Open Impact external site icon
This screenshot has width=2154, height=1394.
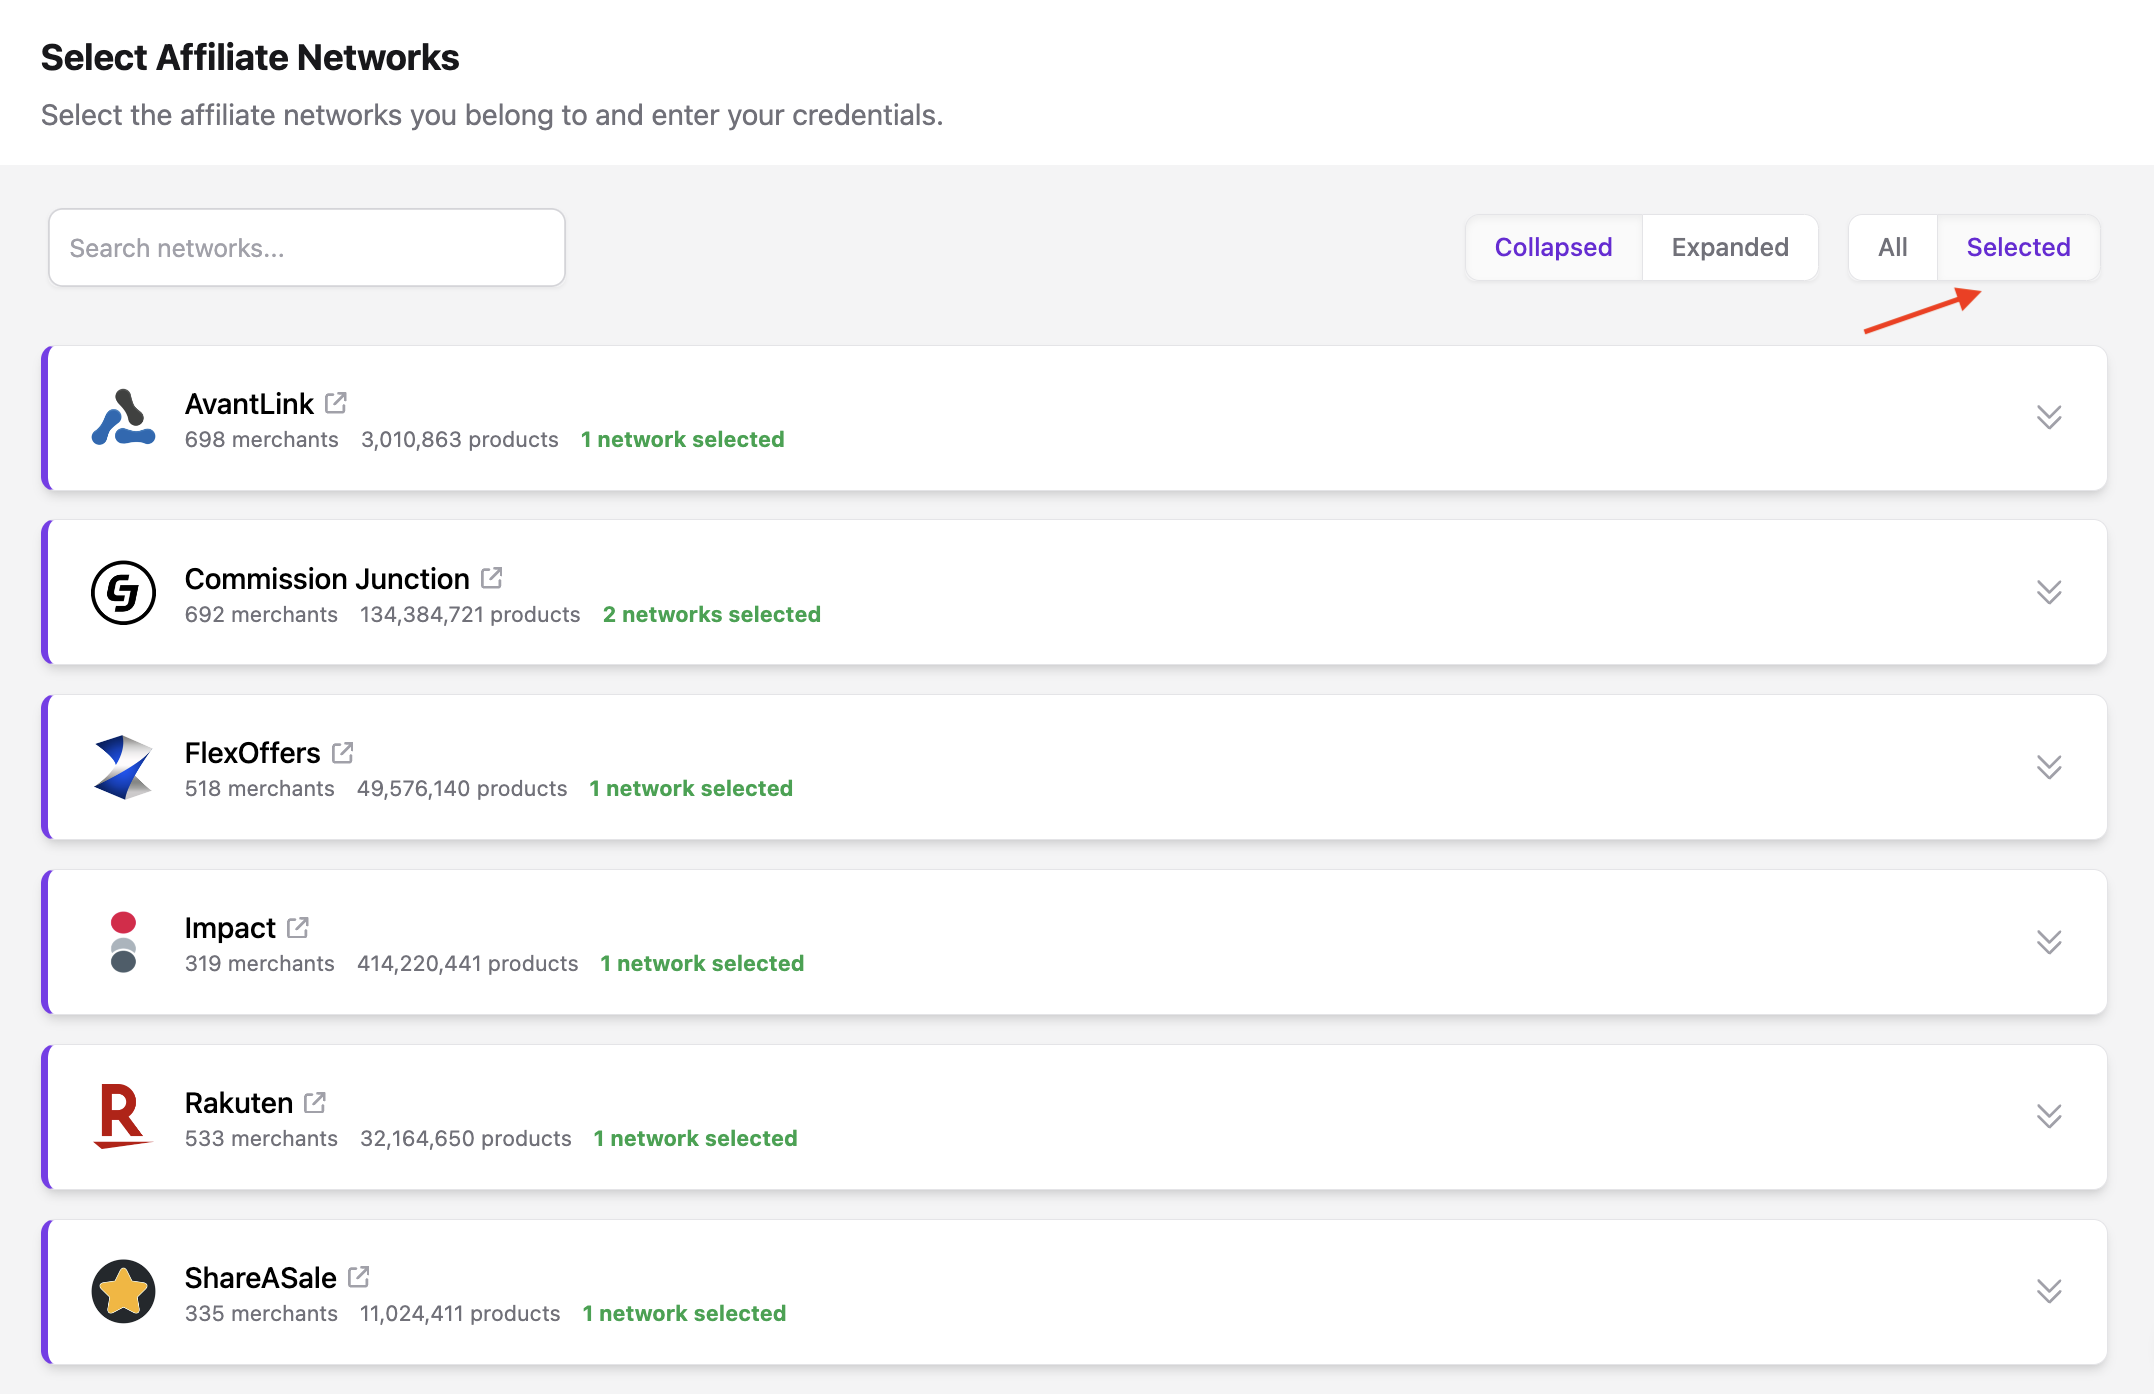298,927
